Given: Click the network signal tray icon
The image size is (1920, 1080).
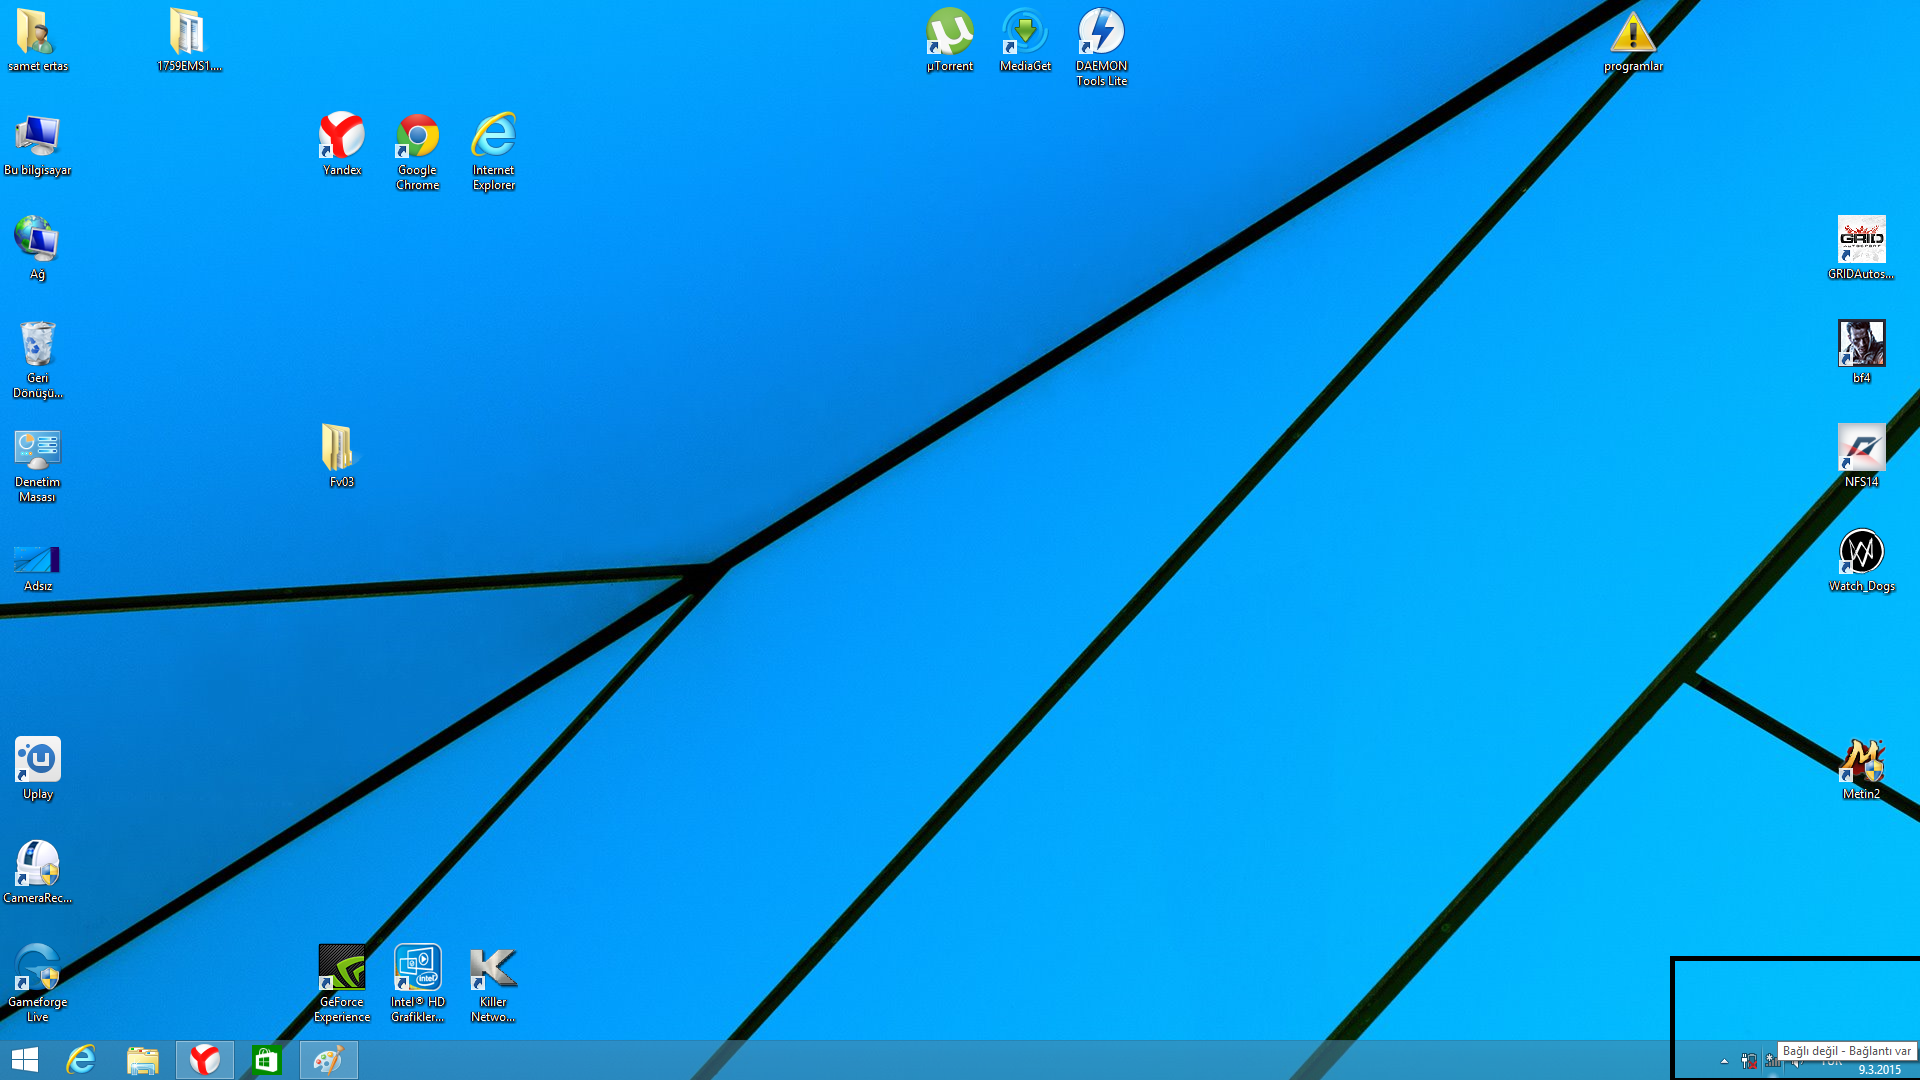Looking at the screenshot, I should 1772,1061.
